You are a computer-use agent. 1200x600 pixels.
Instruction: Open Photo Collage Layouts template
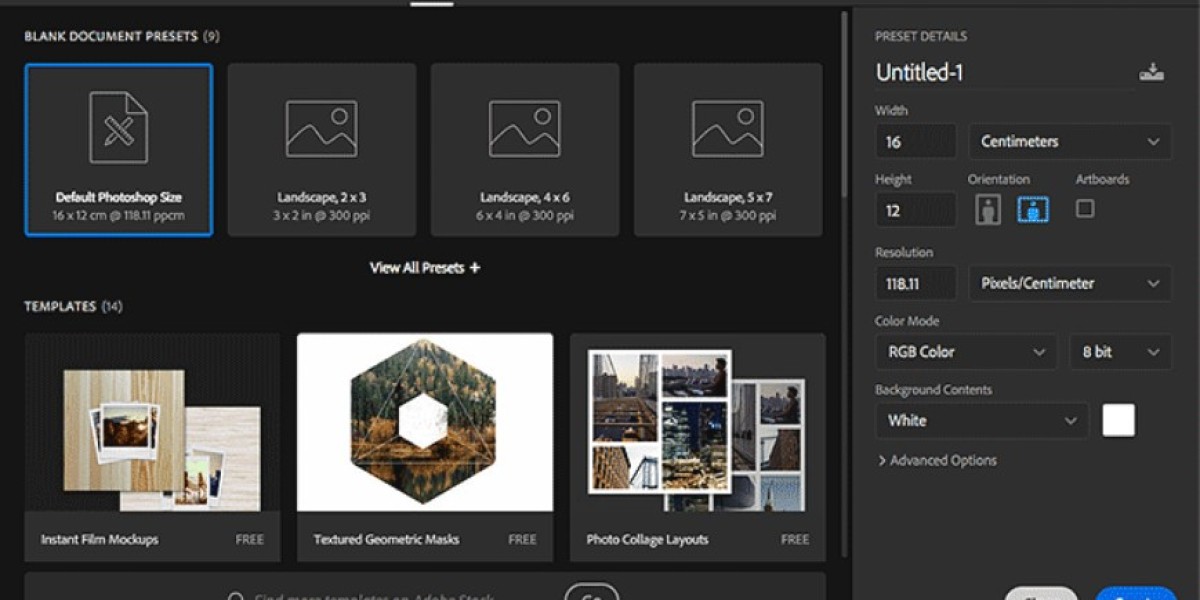(698, 448)
